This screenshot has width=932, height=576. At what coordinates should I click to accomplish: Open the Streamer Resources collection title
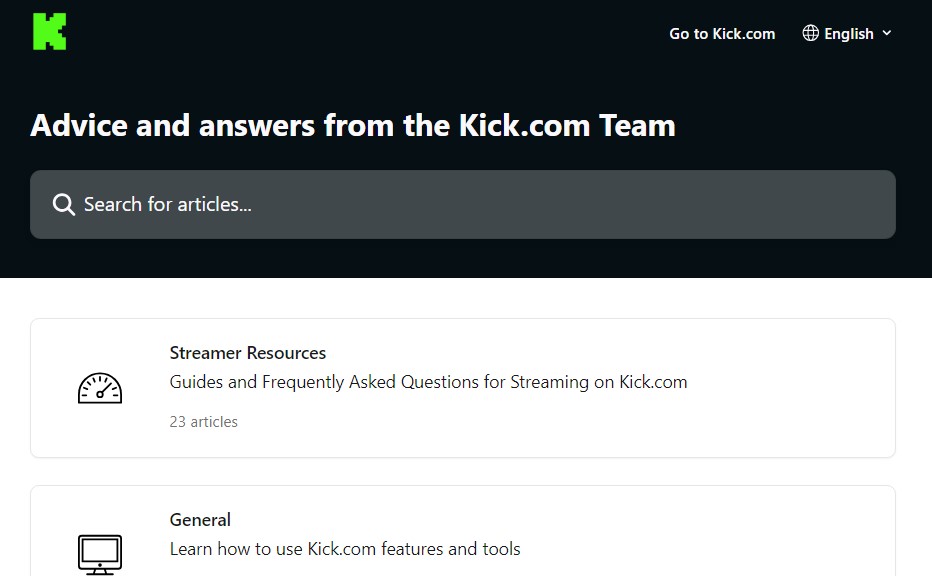click(x=248, y=353)
